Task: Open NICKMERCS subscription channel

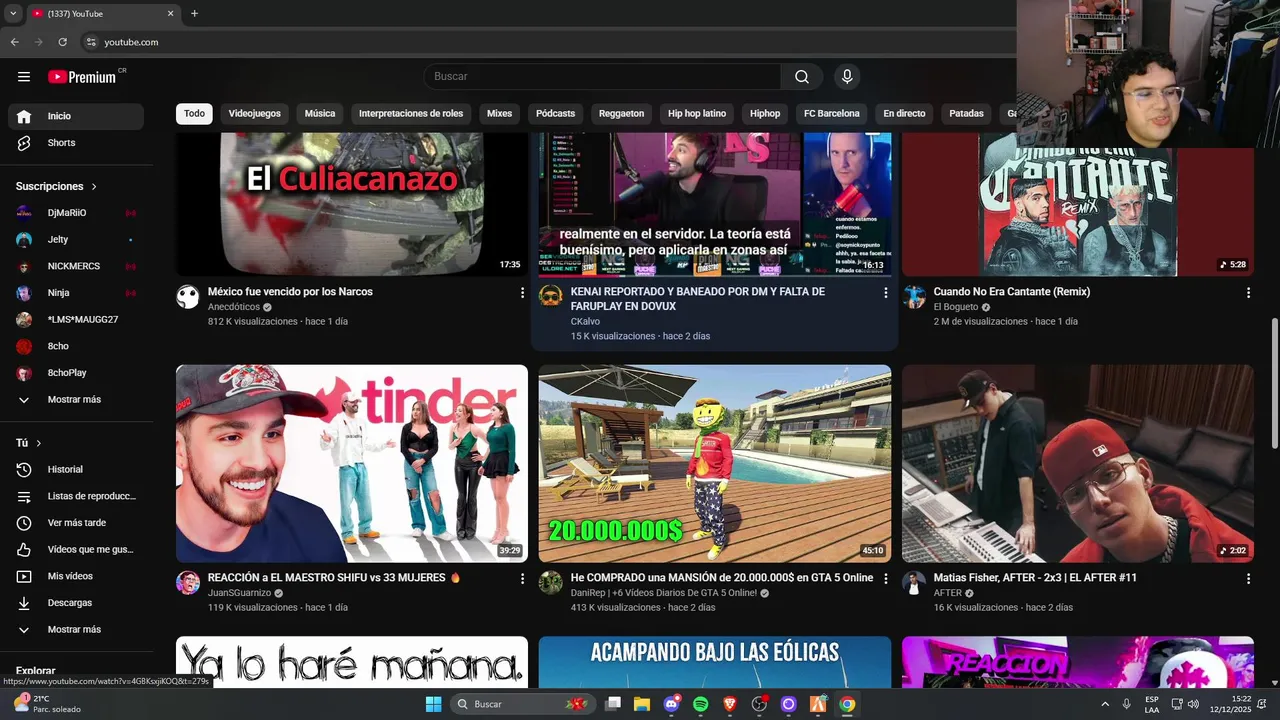Action: point(76,266)
